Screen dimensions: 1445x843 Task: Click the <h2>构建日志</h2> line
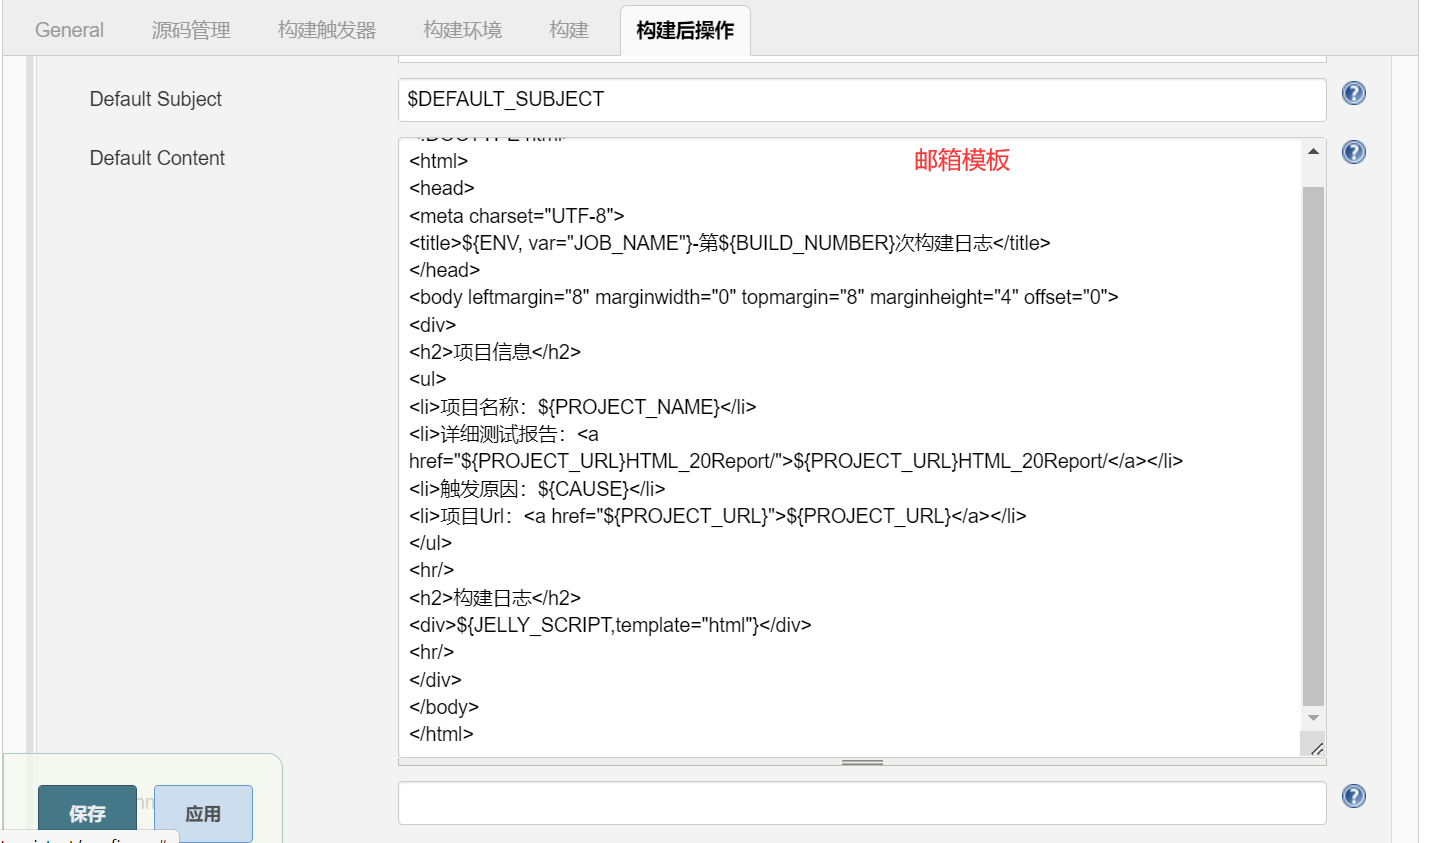point(495,598)
